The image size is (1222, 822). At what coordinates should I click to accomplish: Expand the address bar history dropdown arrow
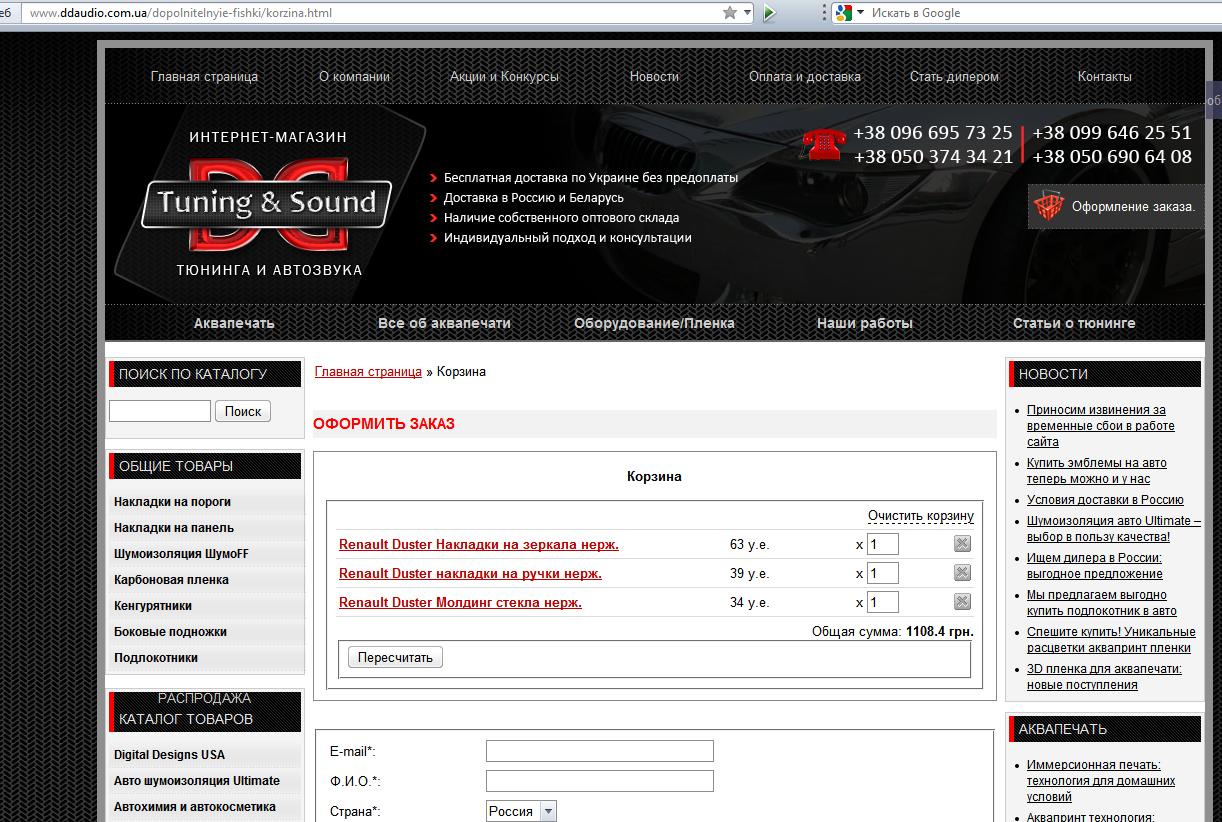(x=748, y=13)
